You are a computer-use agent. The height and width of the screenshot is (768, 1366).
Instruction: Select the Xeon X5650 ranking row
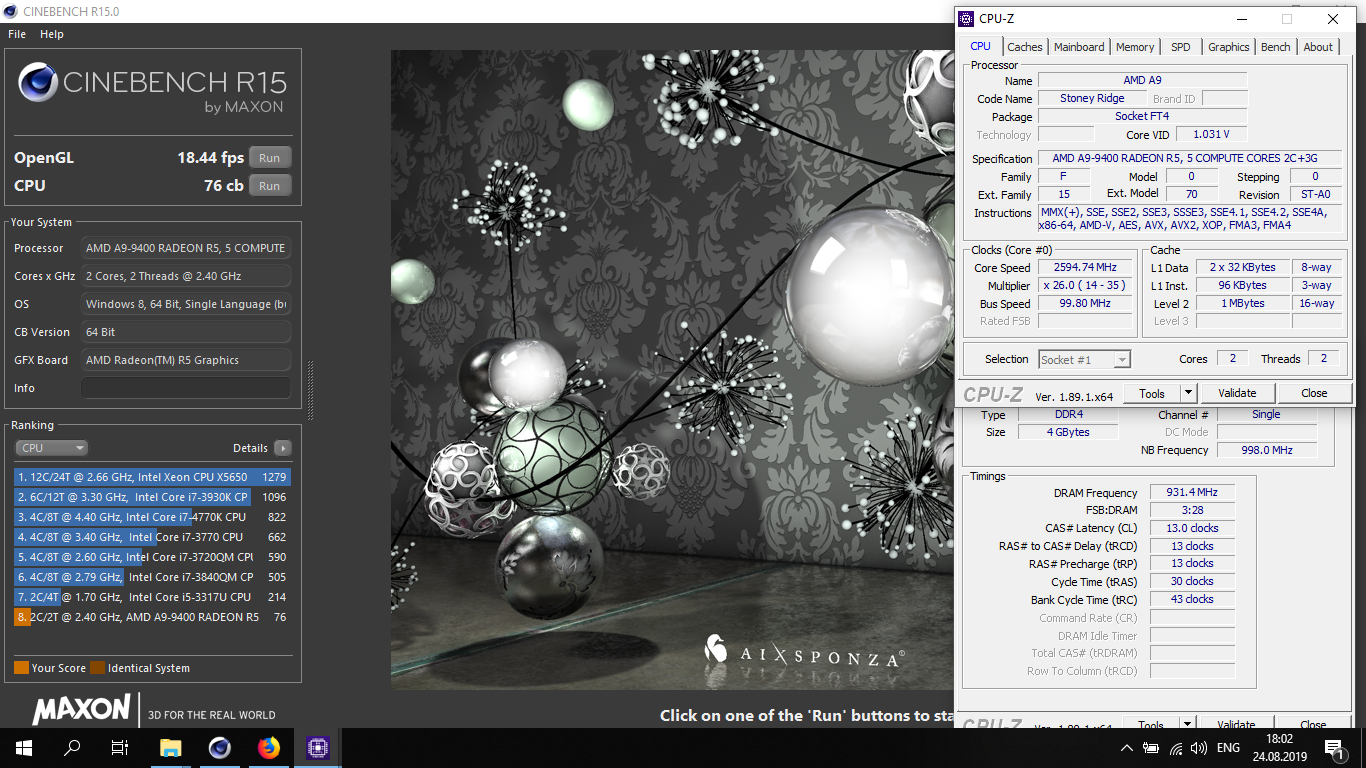point(151,477)
